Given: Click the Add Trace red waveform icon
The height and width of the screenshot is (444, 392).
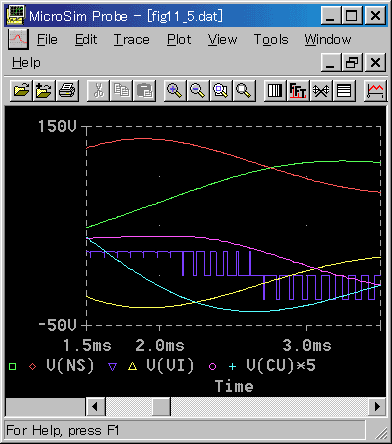Looking at the screenshot, I should pos(375,90).
